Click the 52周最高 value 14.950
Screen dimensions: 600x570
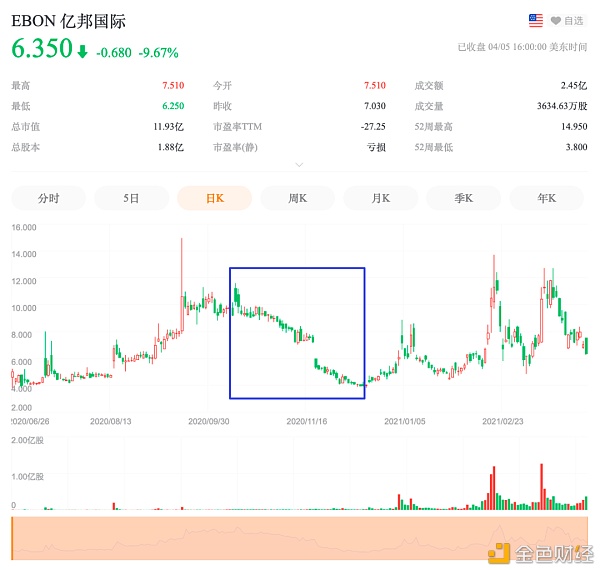(x=574, y=127)
